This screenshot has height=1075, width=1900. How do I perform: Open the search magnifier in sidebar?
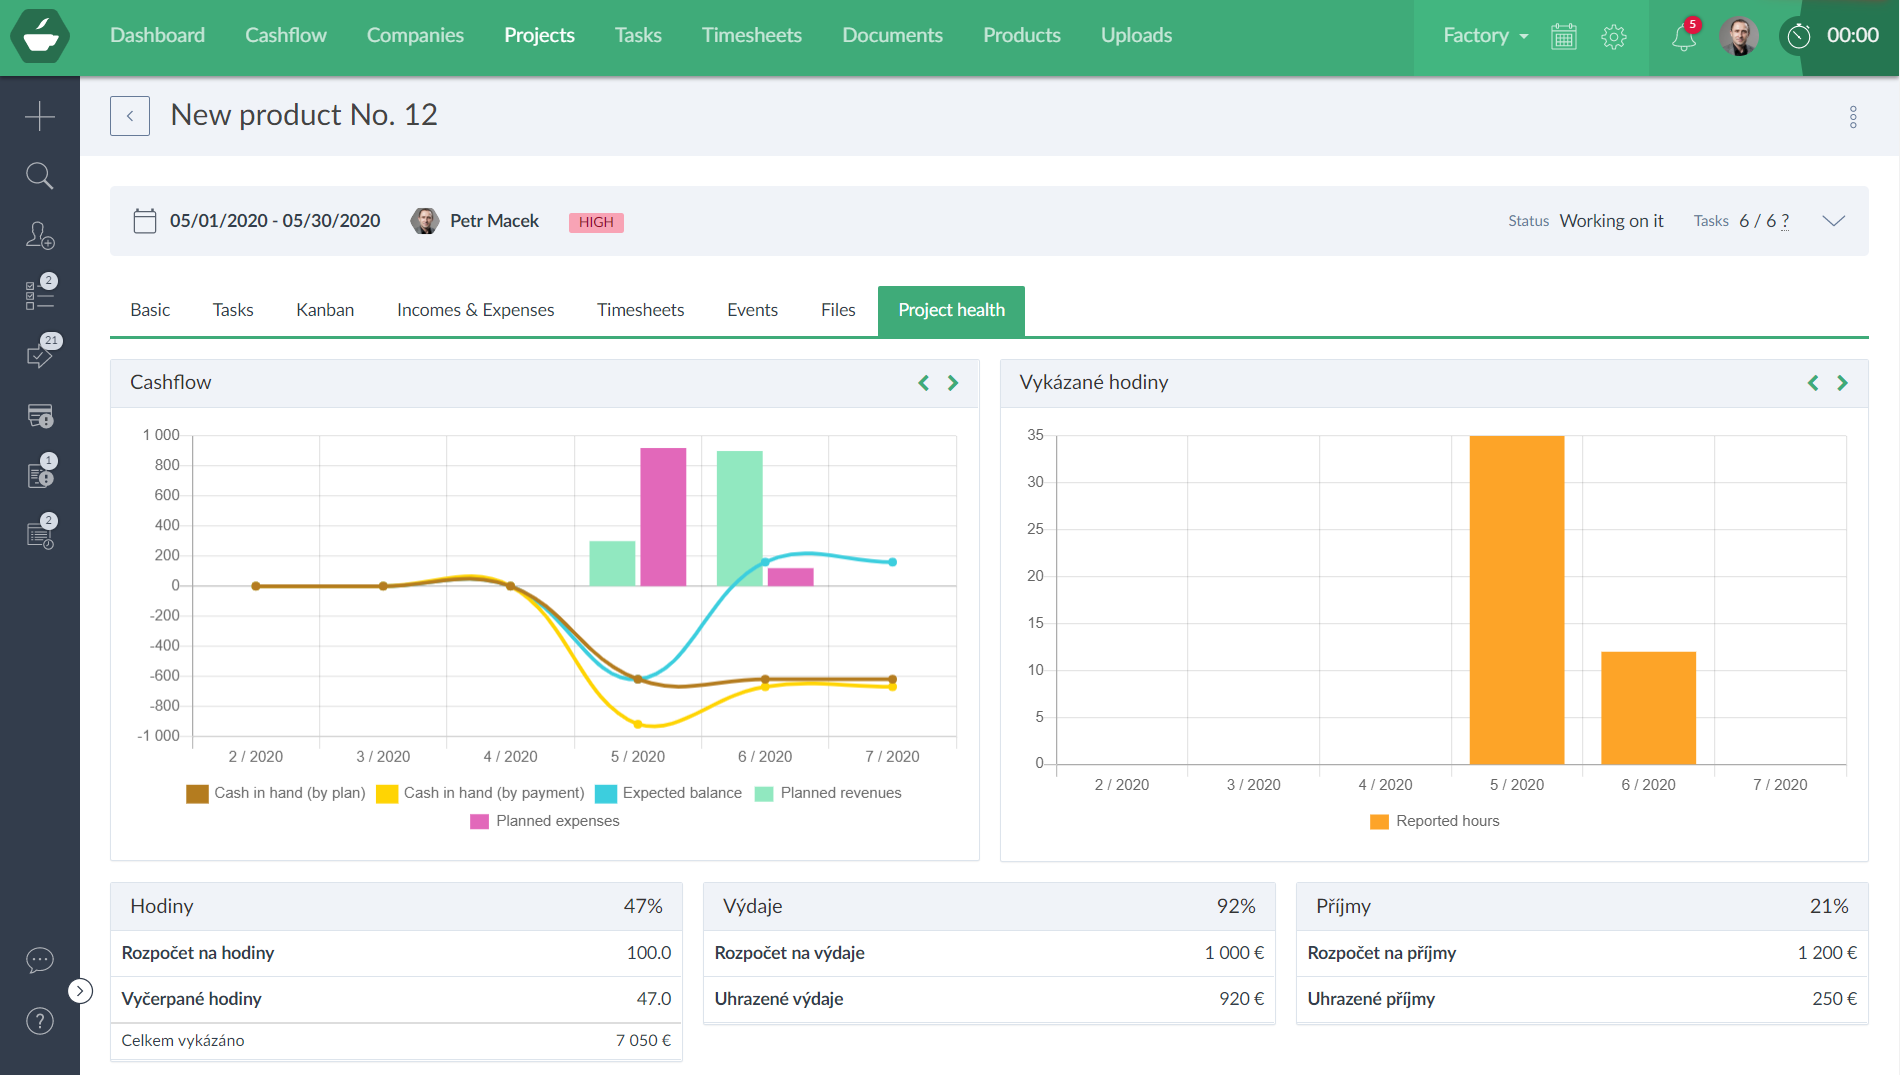(40, 176)
